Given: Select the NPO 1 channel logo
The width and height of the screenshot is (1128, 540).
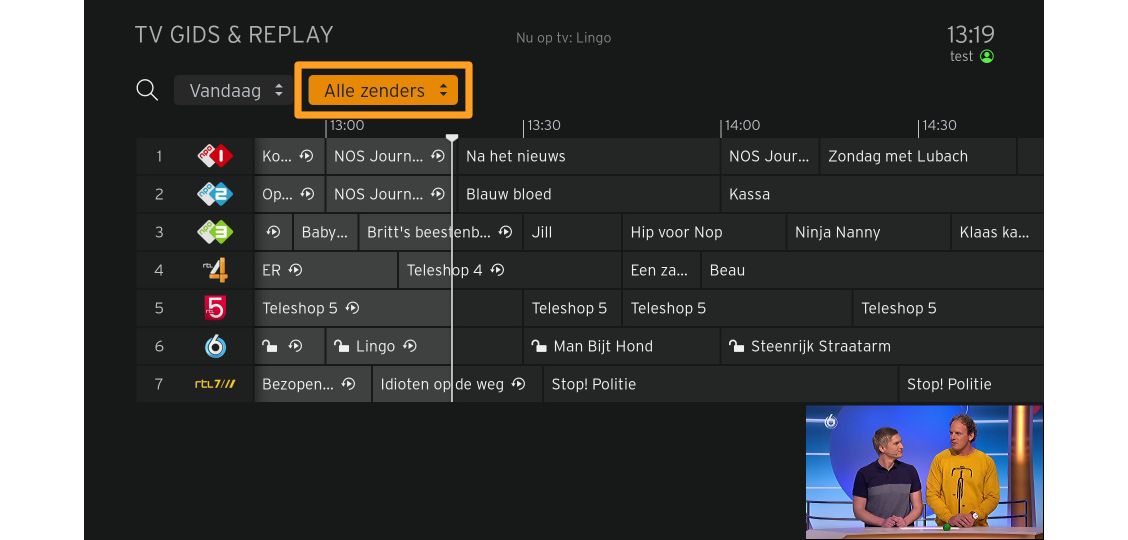Looking at the screenshot, I should pyautogui.click(x=214, y=156).
